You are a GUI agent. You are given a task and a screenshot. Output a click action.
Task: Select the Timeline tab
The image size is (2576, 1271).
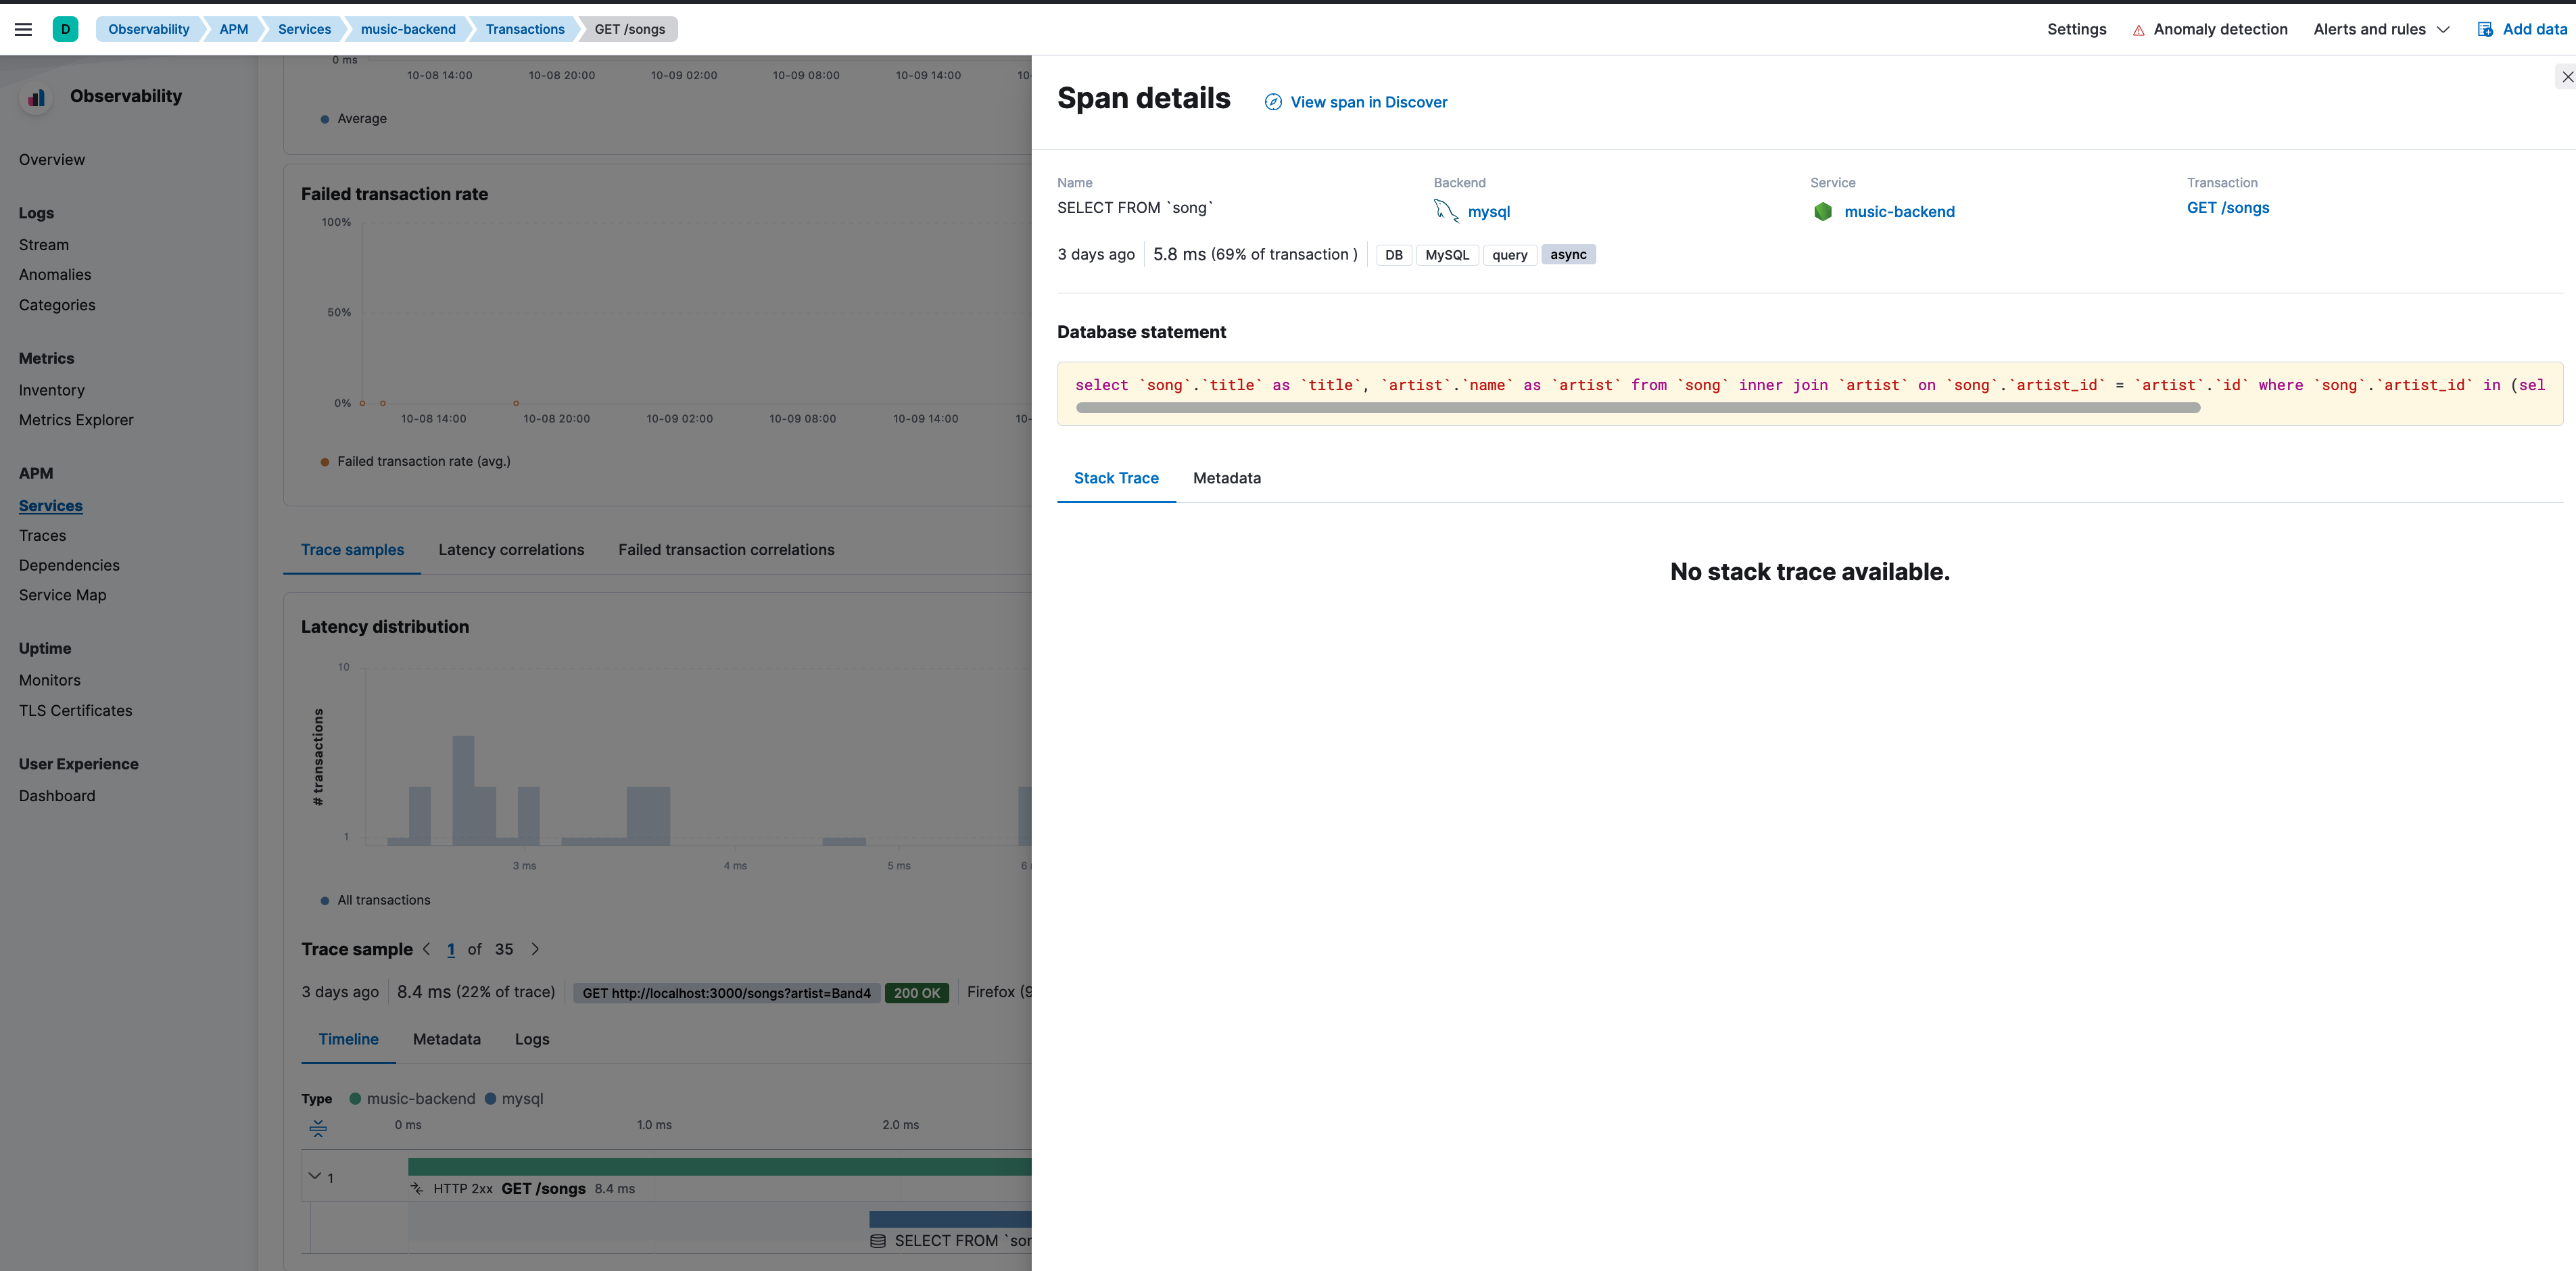coord(348,1040)
